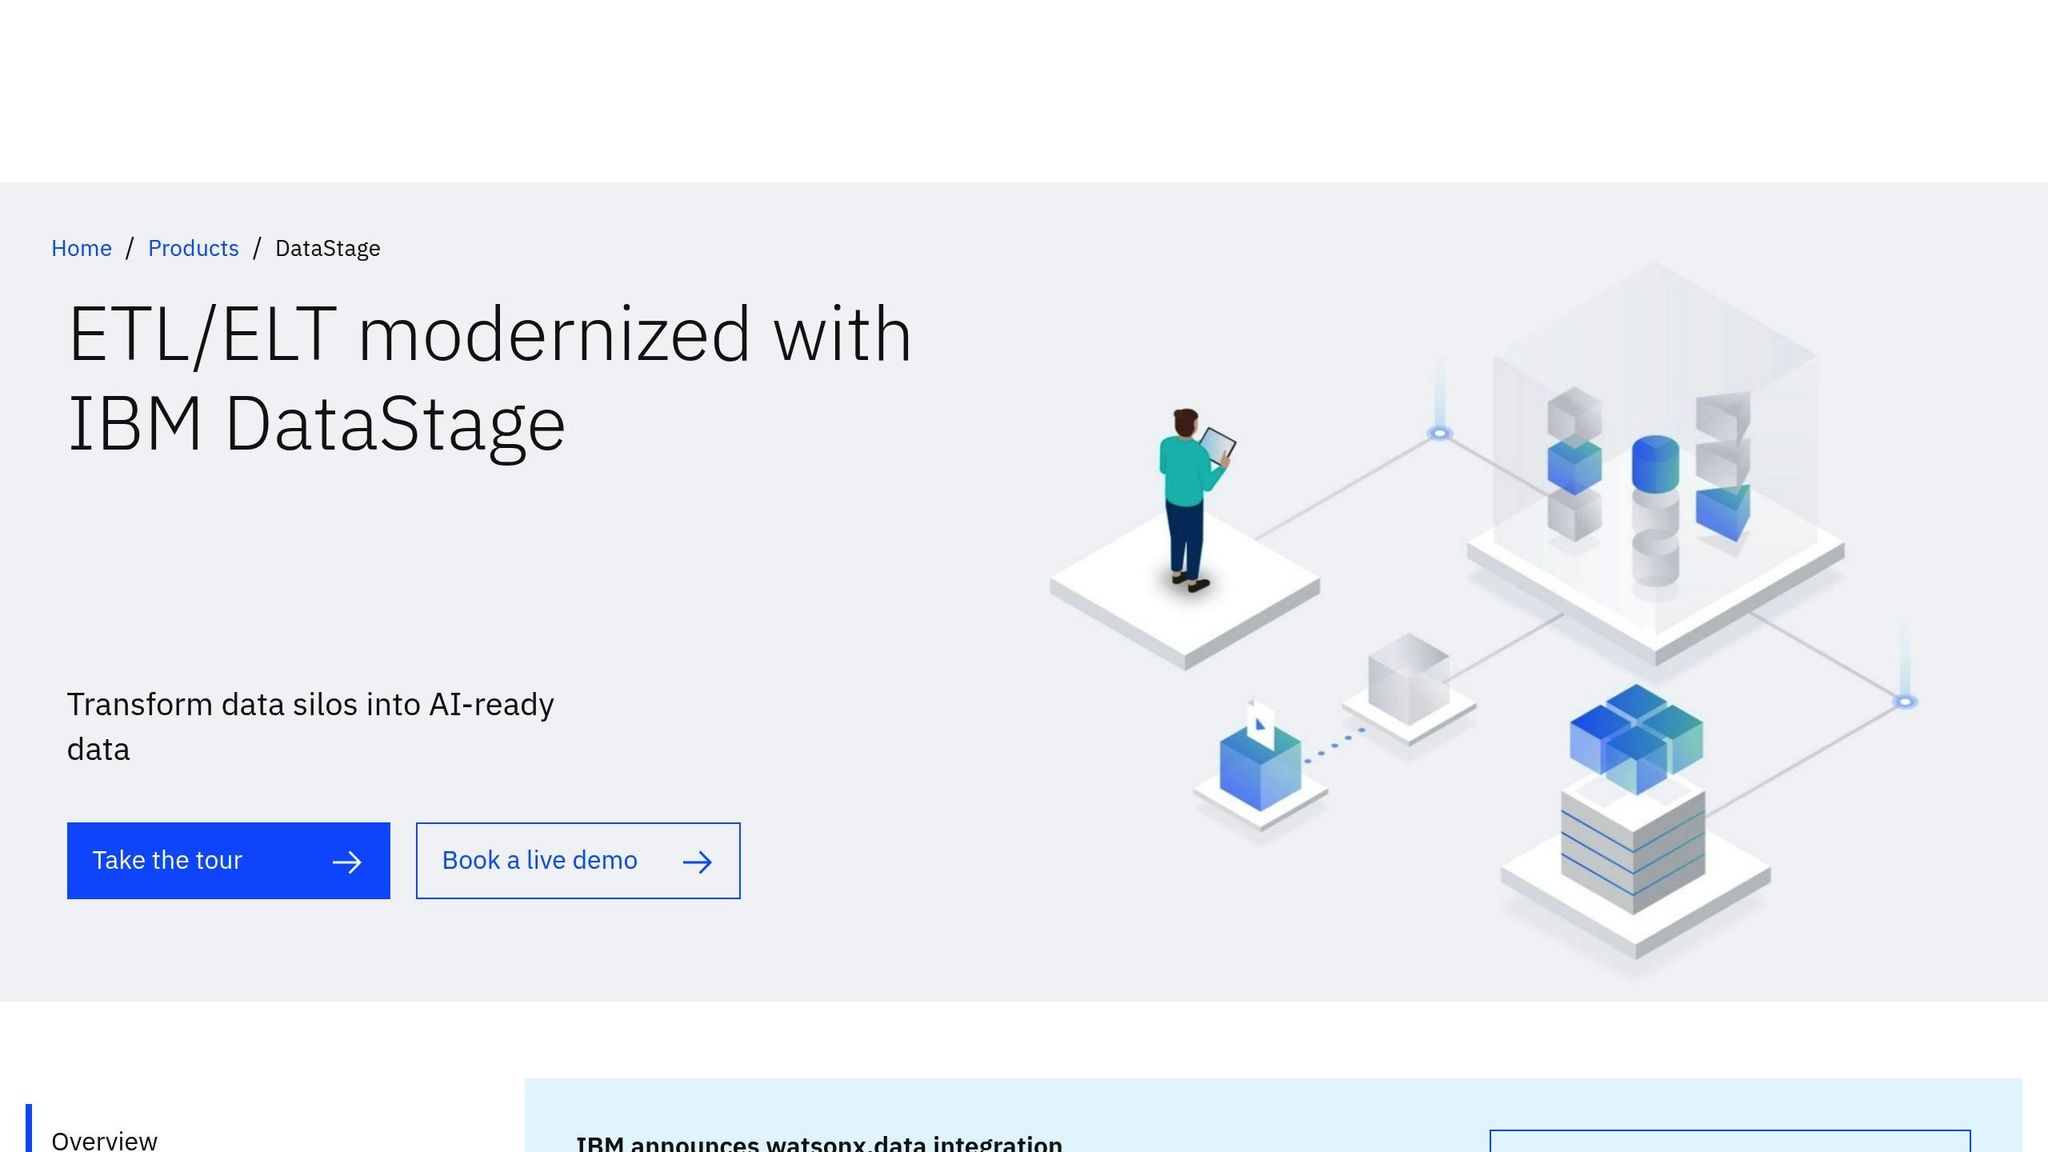The width and height of the screenshot is (2048, 1152).
Task: Click the arrow icon in Take the tour
Action: point(347,862)
